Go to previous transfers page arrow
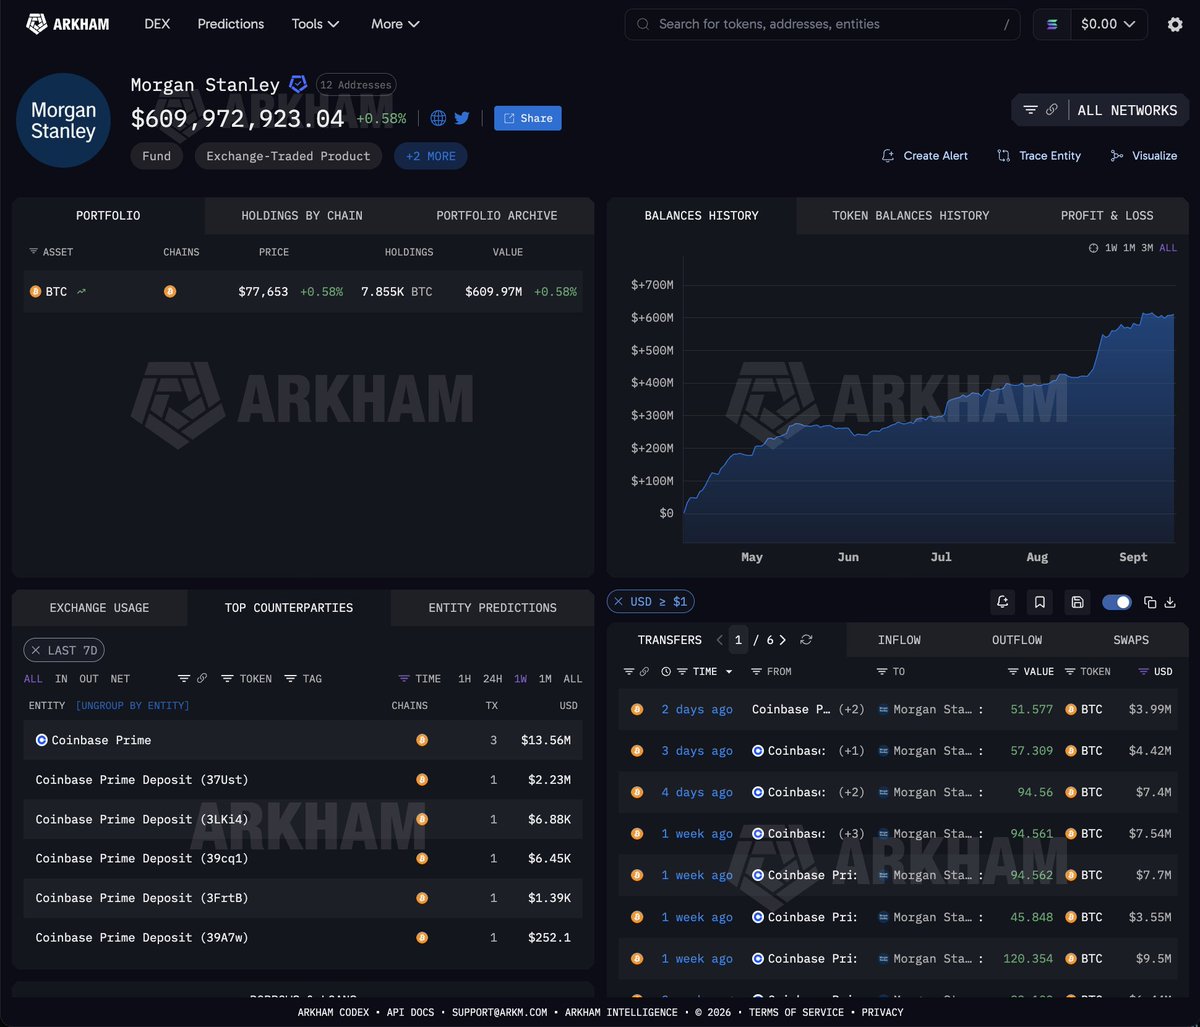1200x1027 pixels. coord(719,640)
